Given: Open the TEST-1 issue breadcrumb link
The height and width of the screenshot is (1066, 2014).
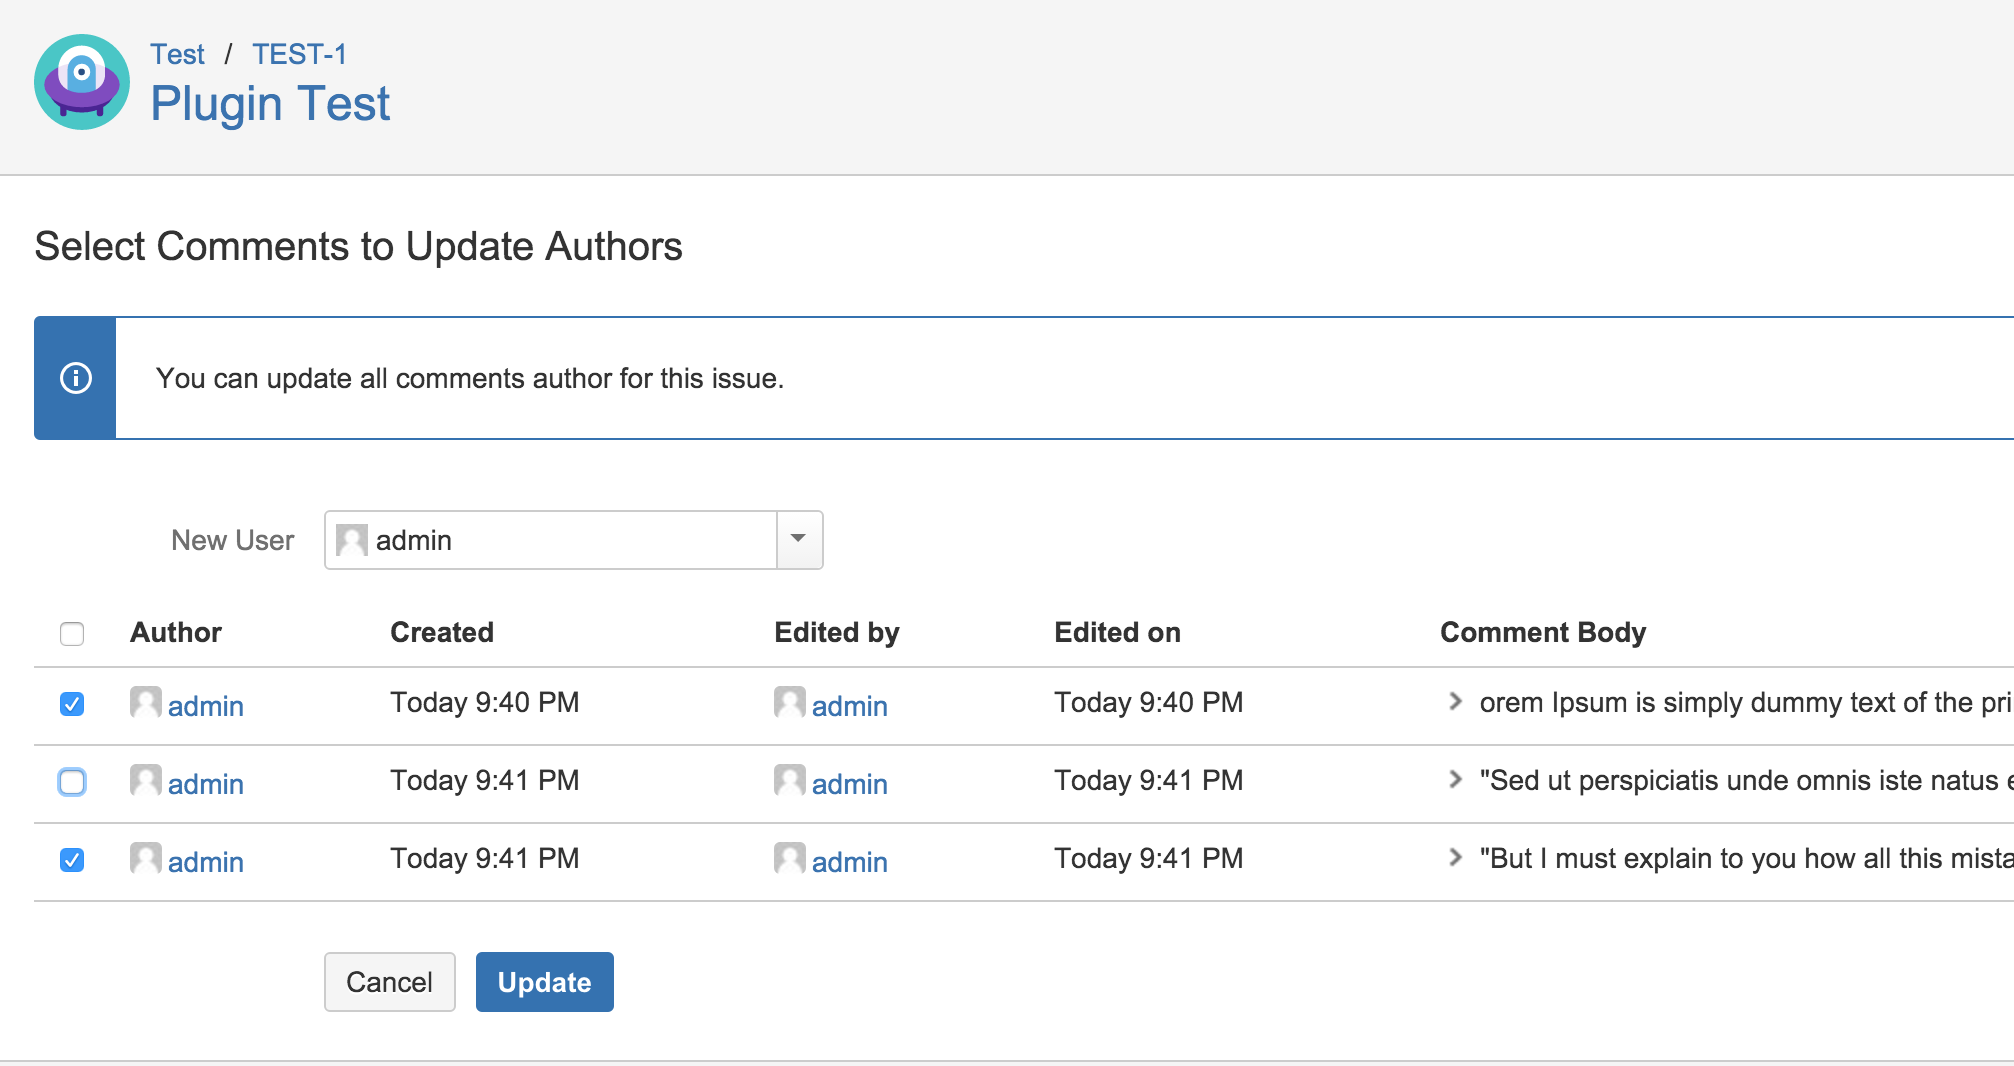Looking at the screenshot, I should [299, 54].
